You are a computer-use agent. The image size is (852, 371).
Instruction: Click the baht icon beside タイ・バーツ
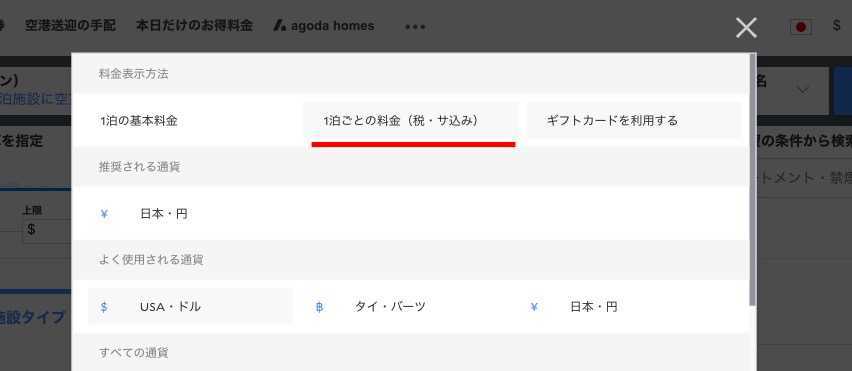coord(320,307)
